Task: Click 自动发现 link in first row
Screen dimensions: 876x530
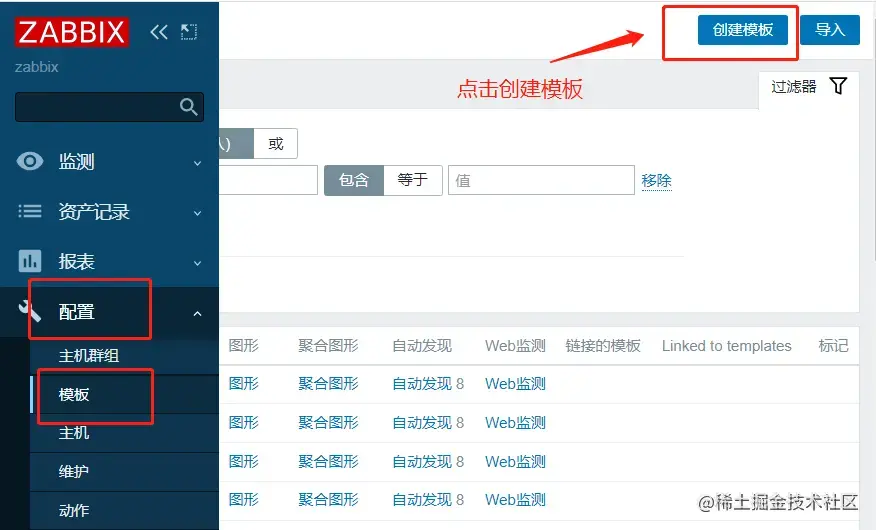Action: tap(422, 384)
